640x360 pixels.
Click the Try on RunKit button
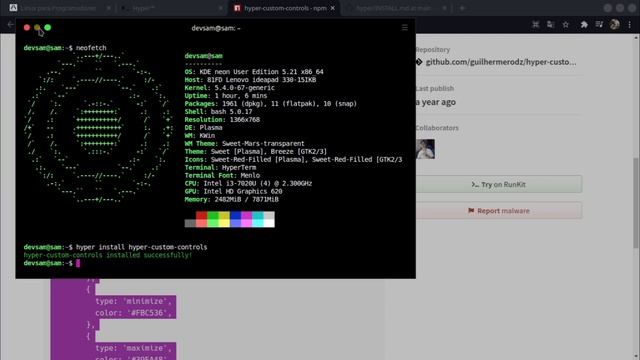pyautogui.click(x=499, y=184)
